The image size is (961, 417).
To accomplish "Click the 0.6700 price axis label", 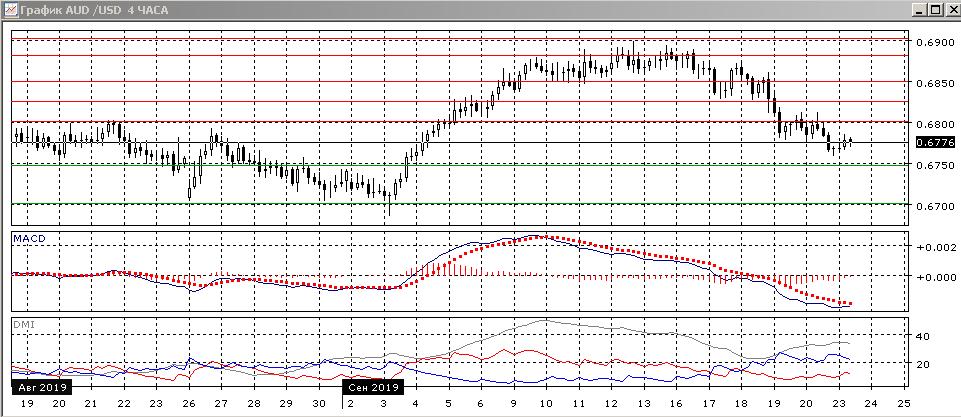I will coord(935,206).
